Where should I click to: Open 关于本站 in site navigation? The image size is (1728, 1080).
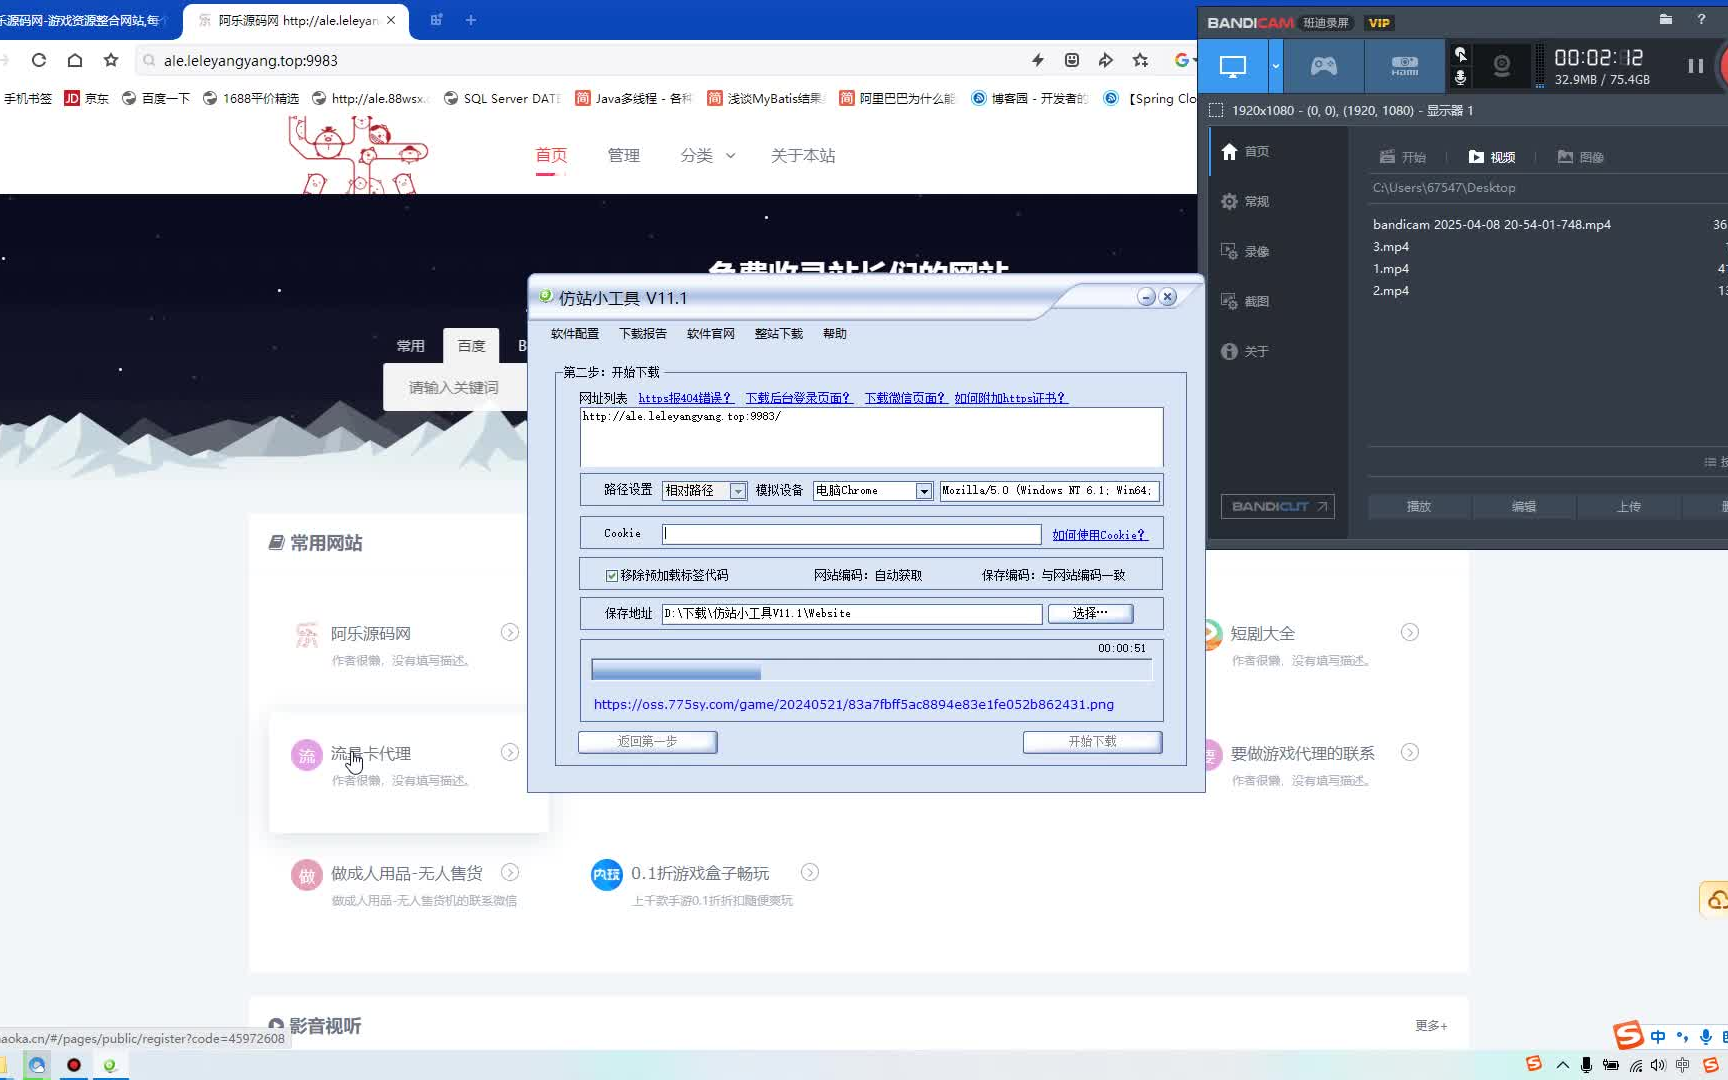pyautogui.click(x=803, y=156)
